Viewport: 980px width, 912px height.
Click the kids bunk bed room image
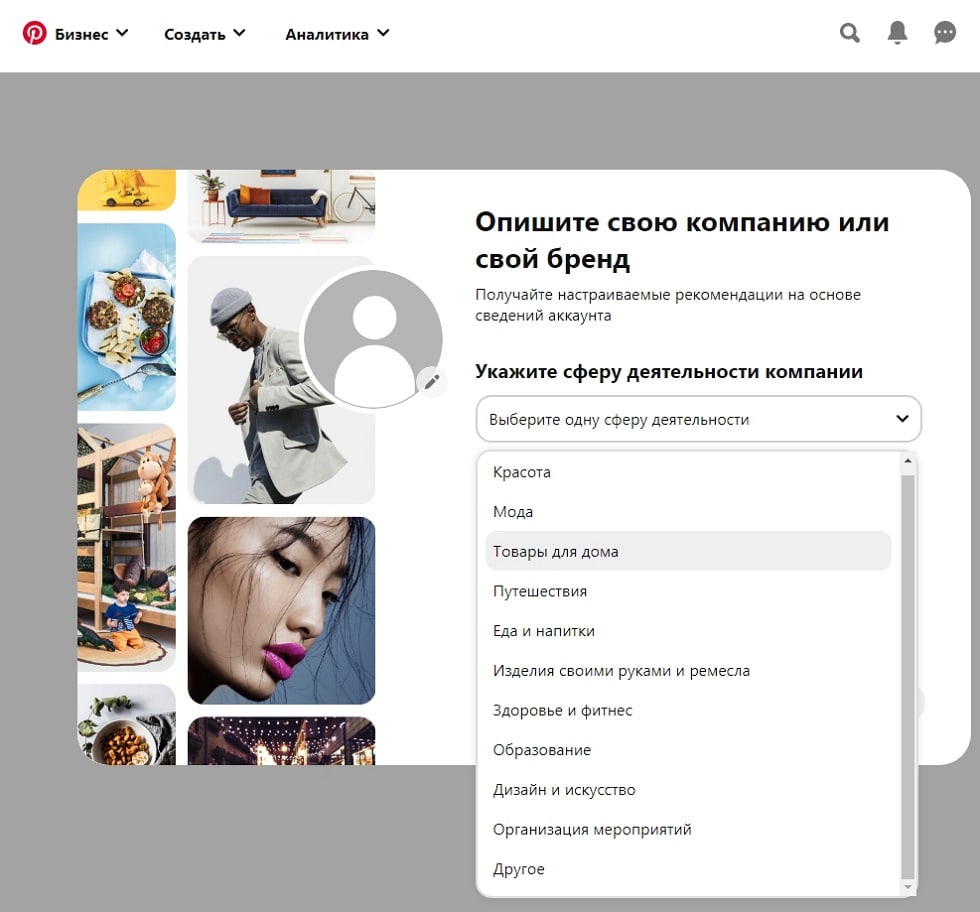tap(127, 548)
